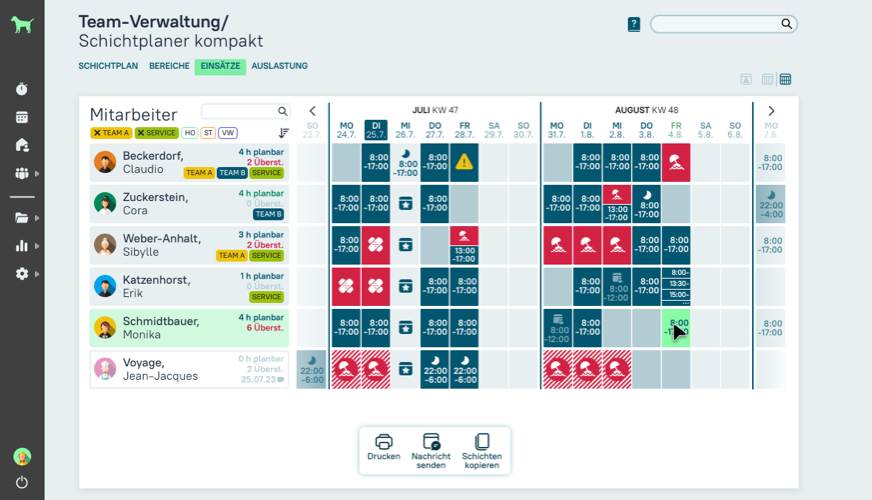Open the stopwatch time tracking sidebar icon
The width and height of the screenshot is (872, 500).
pyautogui.click(x=22, y=89)
